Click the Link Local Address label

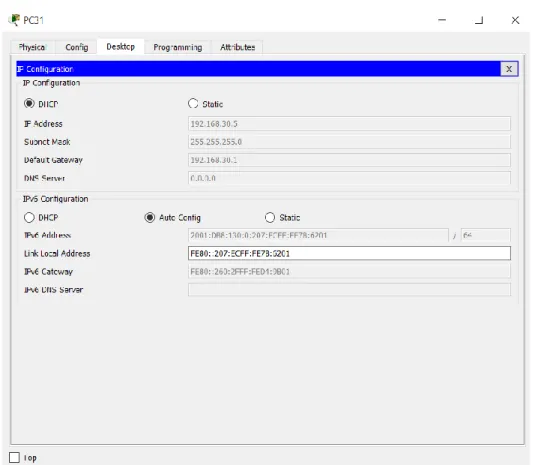click(x=57, y=253)
